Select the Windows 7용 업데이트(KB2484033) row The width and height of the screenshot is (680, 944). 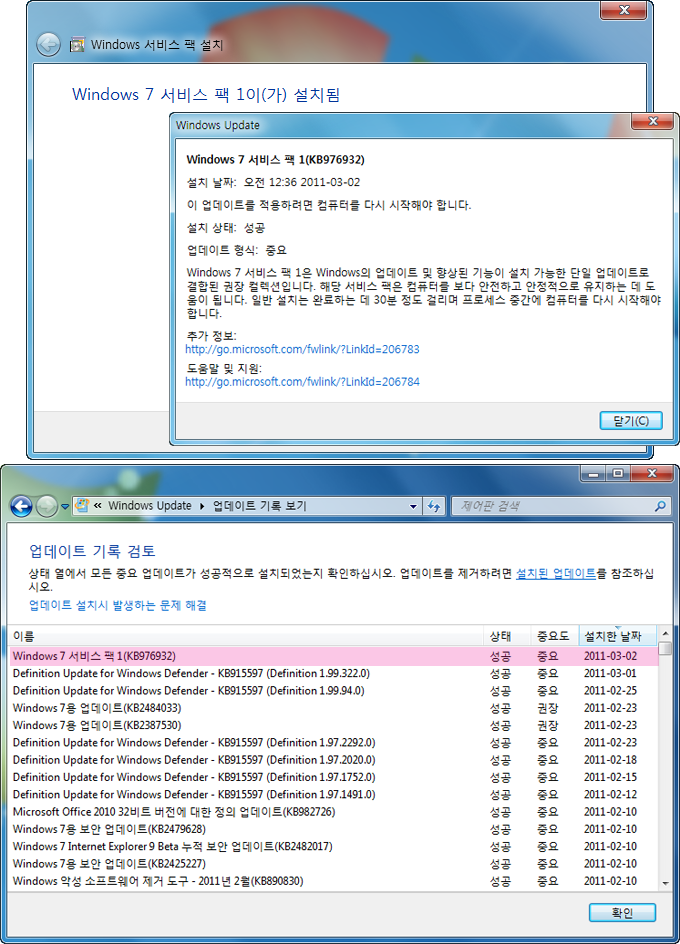coord(334,708)
